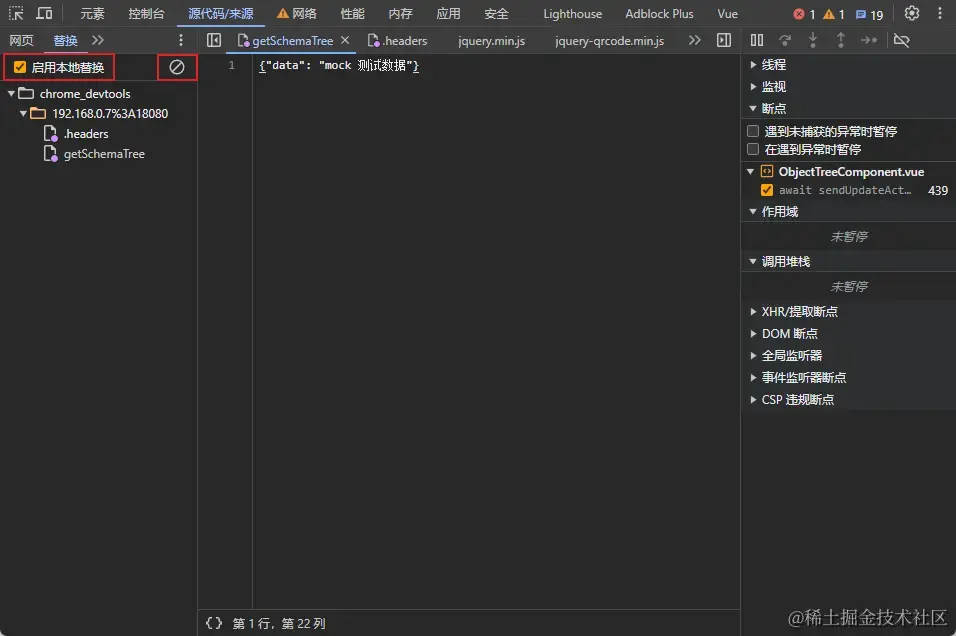The height and width of the screenshot is (636, 956).
Task: Close the getSchemaTree editor tab
Action: (345, 40)
